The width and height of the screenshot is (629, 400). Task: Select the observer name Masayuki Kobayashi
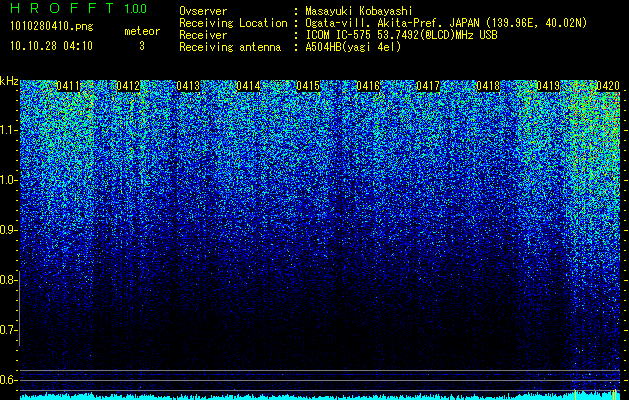pyautogui.click(x=359, y=11)
